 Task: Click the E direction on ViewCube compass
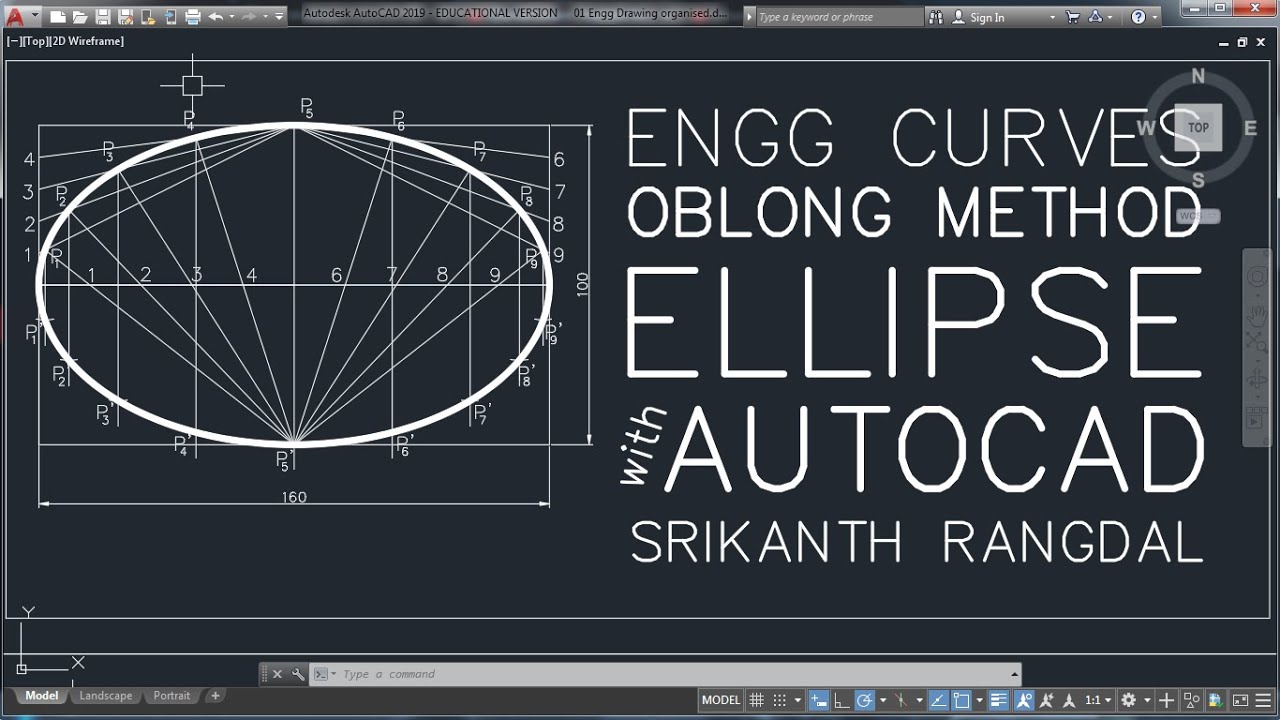coord(1250,128)
